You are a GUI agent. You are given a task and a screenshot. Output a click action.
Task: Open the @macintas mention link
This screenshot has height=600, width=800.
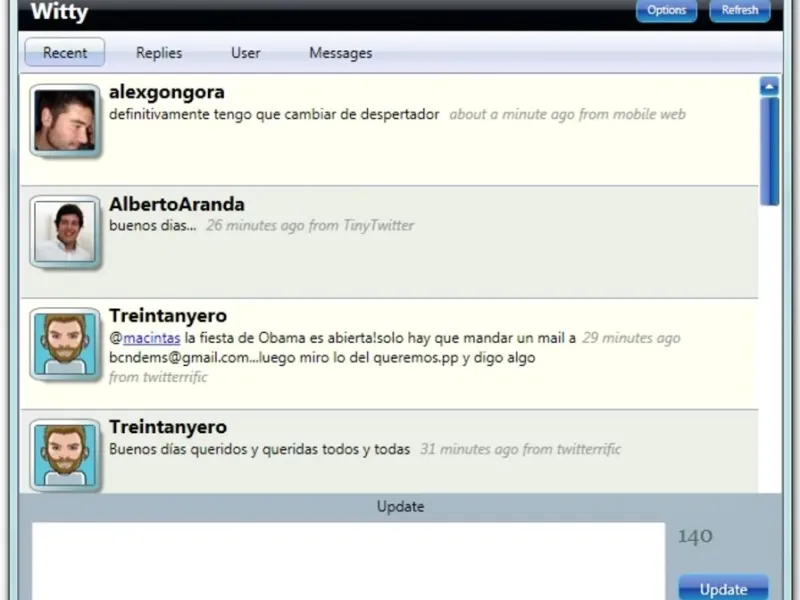coord(152,338)
